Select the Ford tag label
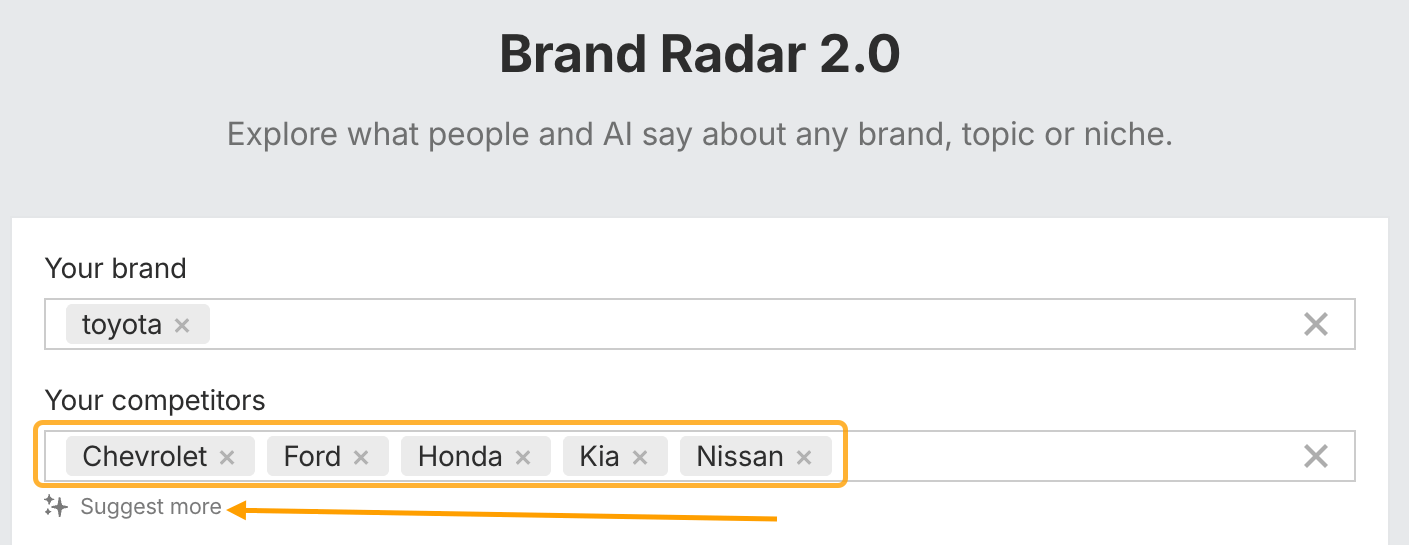 coord(312,457)
